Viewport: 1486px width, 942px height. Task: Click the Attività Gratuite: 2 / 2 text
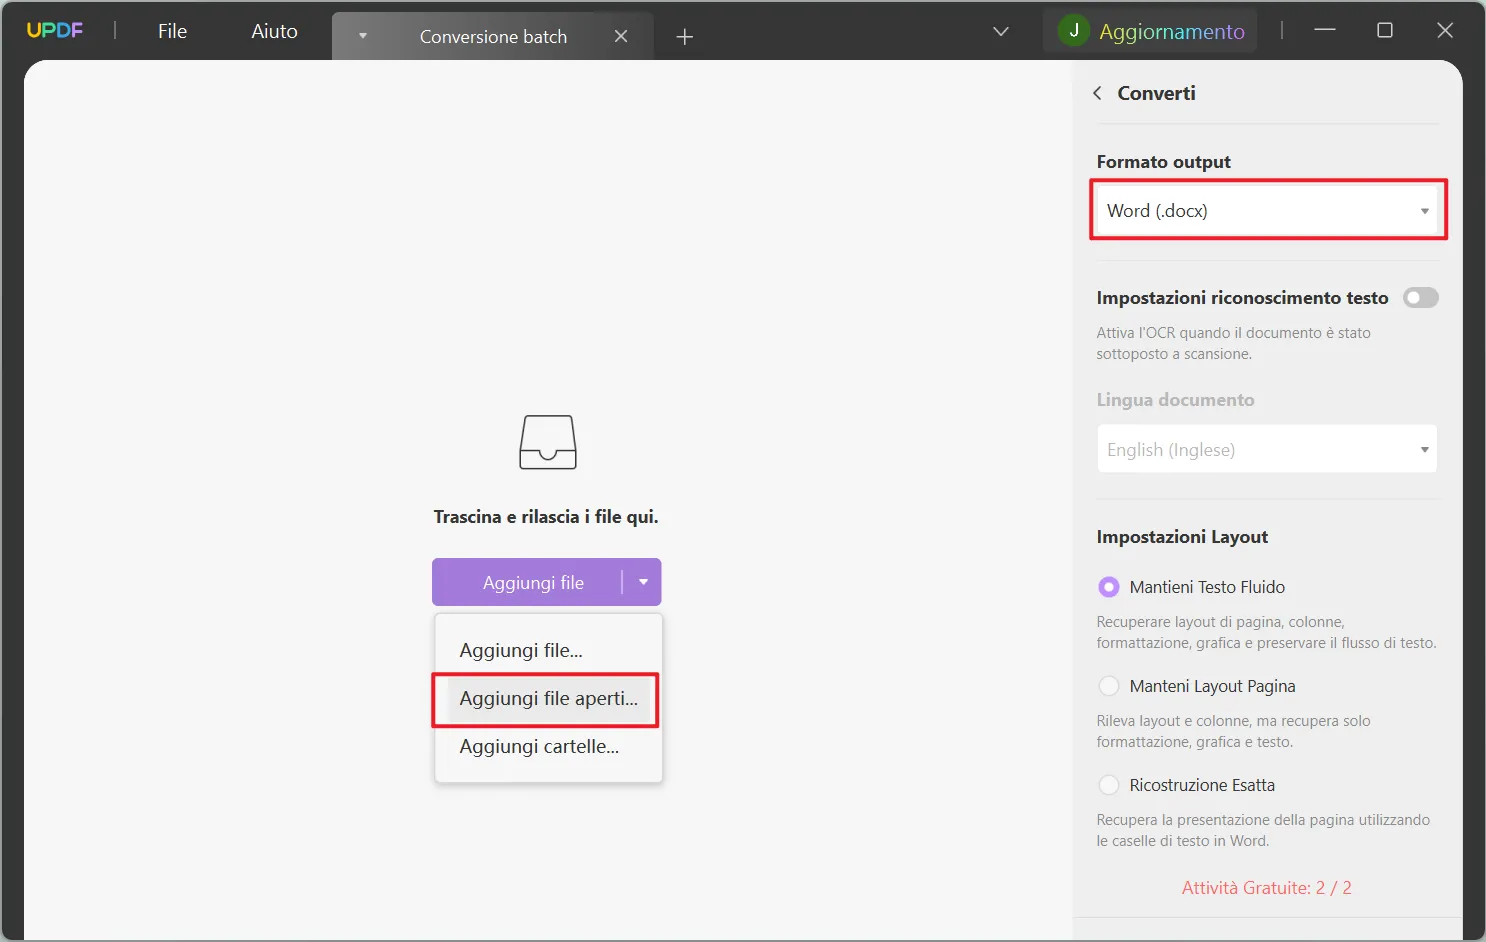coord(1266,888)
